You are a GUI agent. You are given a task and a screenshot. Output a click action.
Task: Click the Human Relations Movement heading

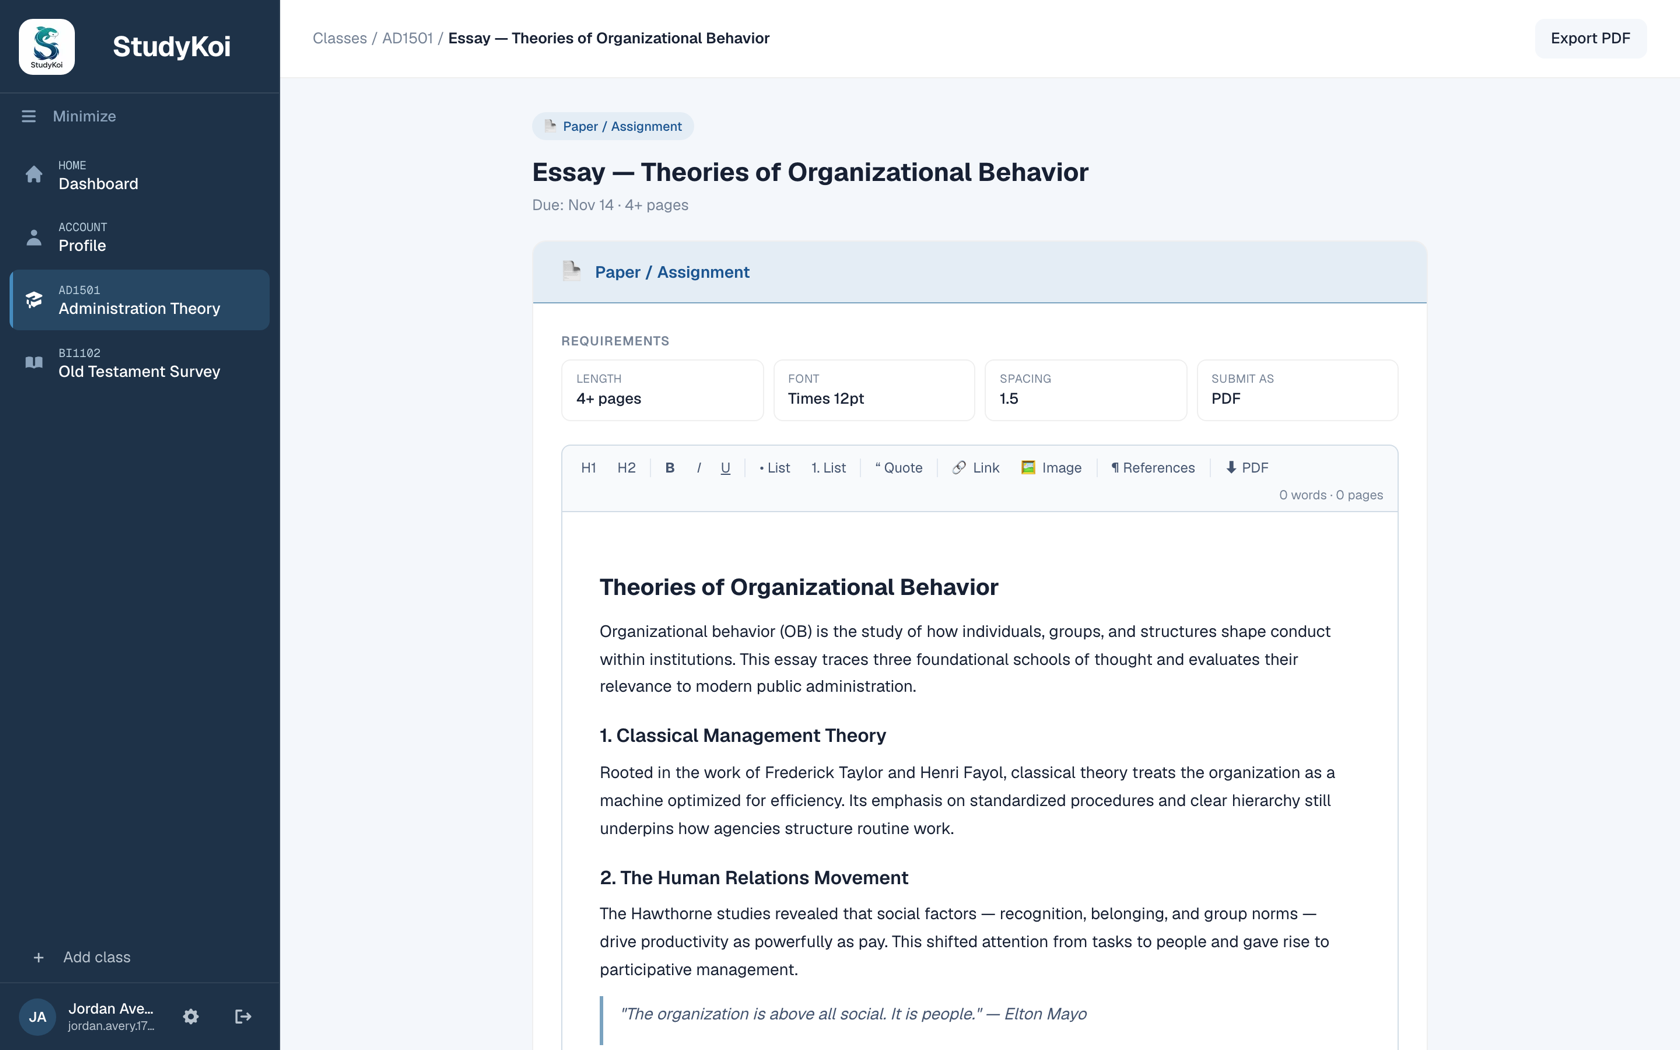coord(754,878)
